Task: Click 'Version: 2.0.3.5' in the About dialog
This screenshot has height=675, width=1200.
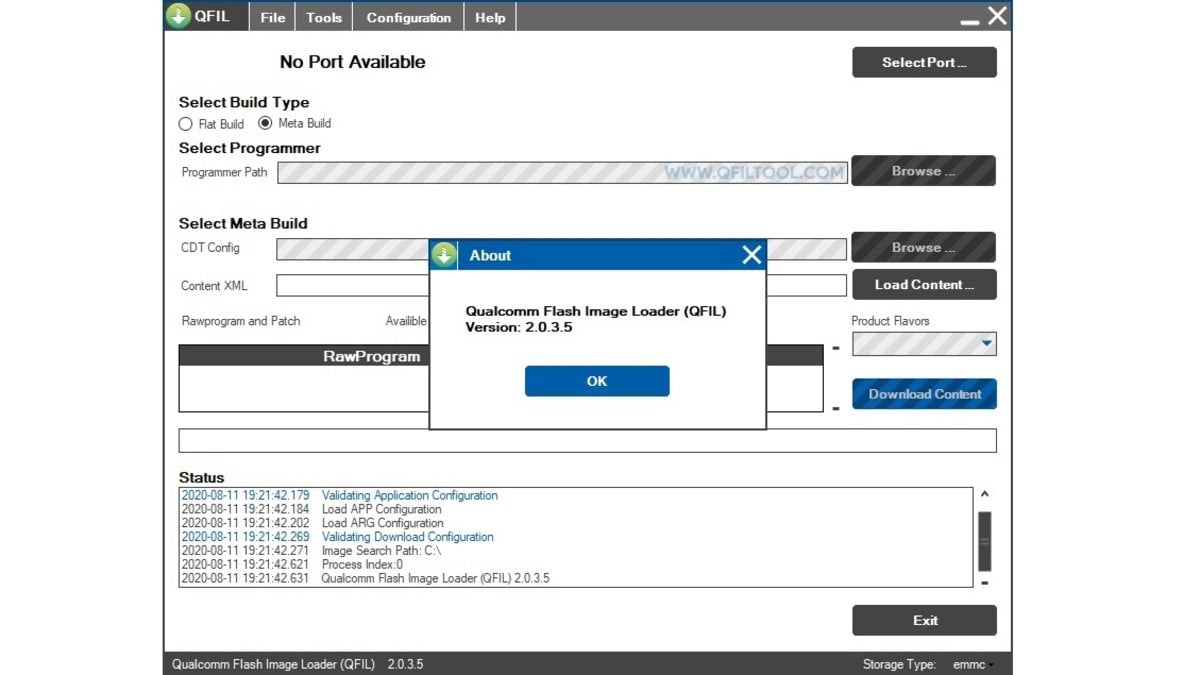Action: (519, 327)
